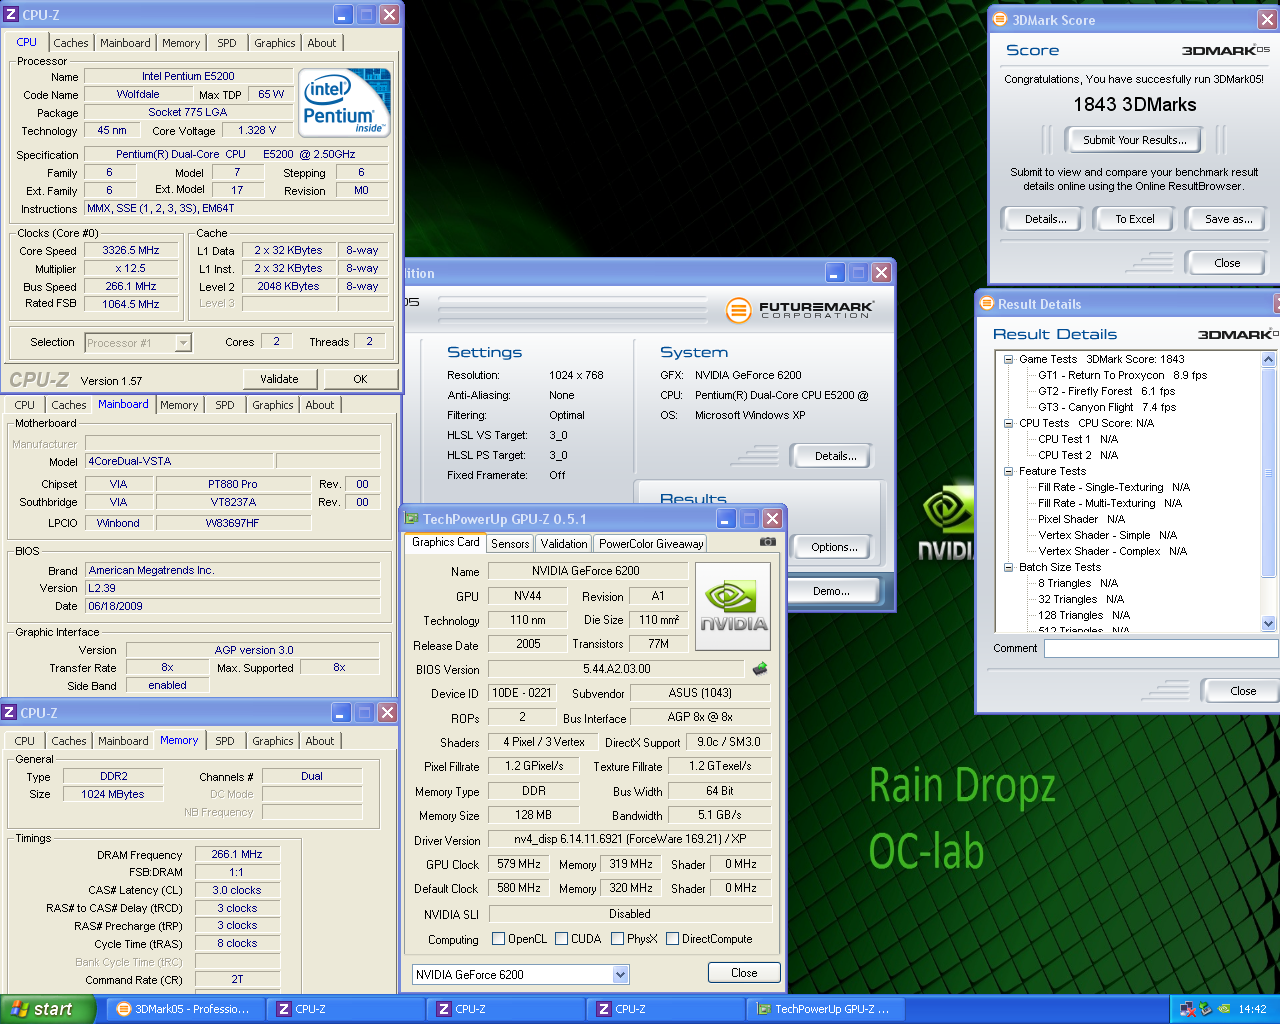Collapse the Game Tests tree node
Image resolution: width=1280 pixels, height=1024 pixels.
[x=1009, y=359]
